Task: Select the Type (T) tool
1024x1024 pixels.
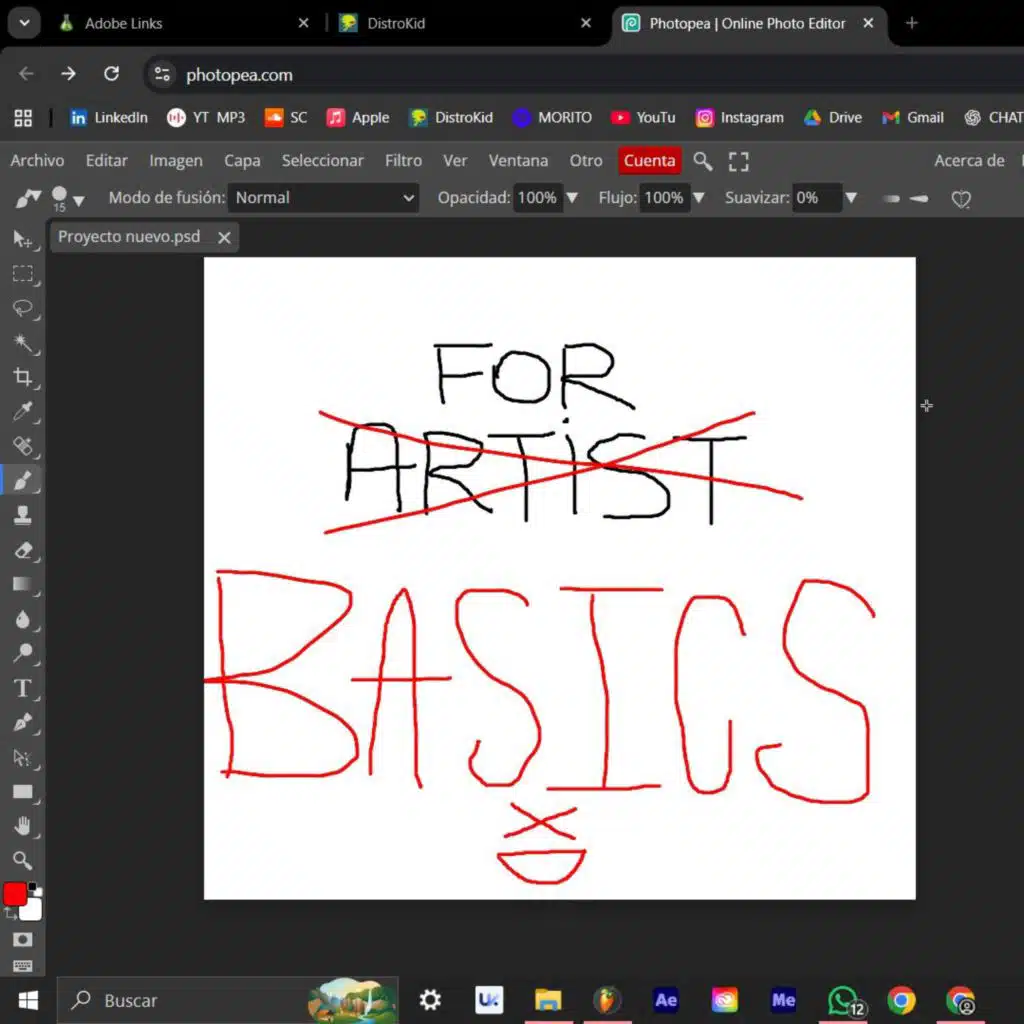Action: [x=22, y=688]
